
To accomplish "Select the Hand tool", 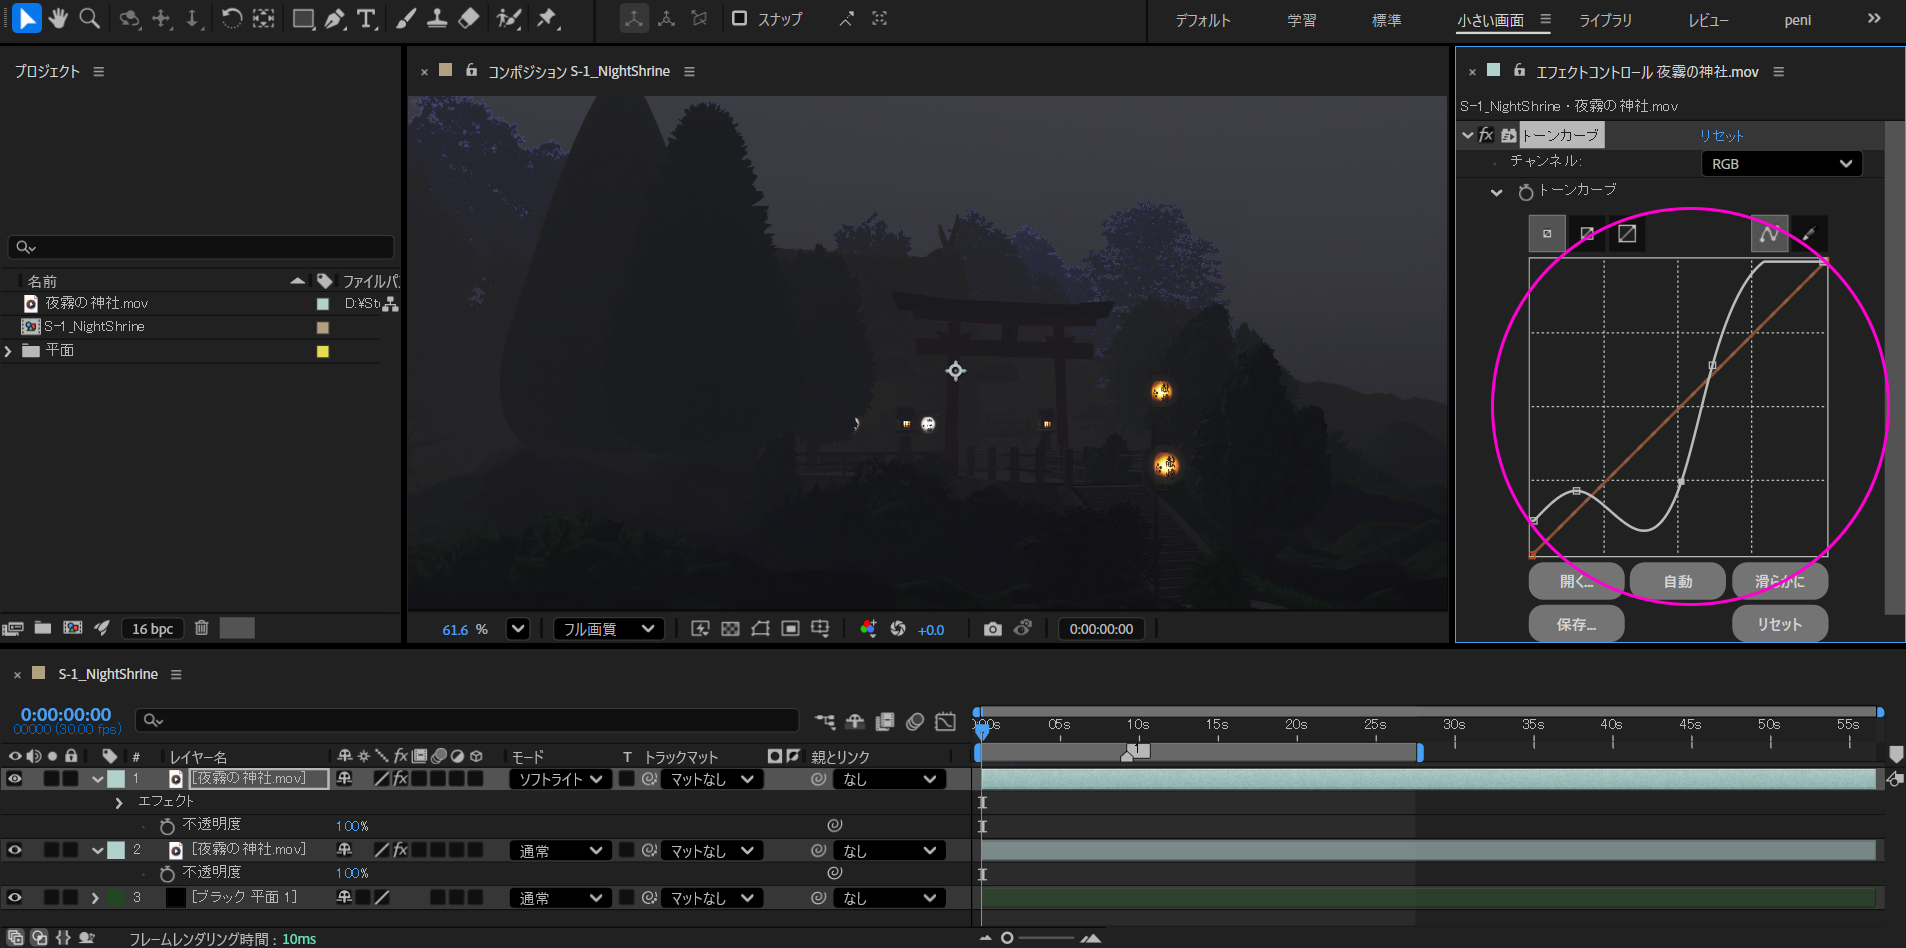I will pos(58,18).
